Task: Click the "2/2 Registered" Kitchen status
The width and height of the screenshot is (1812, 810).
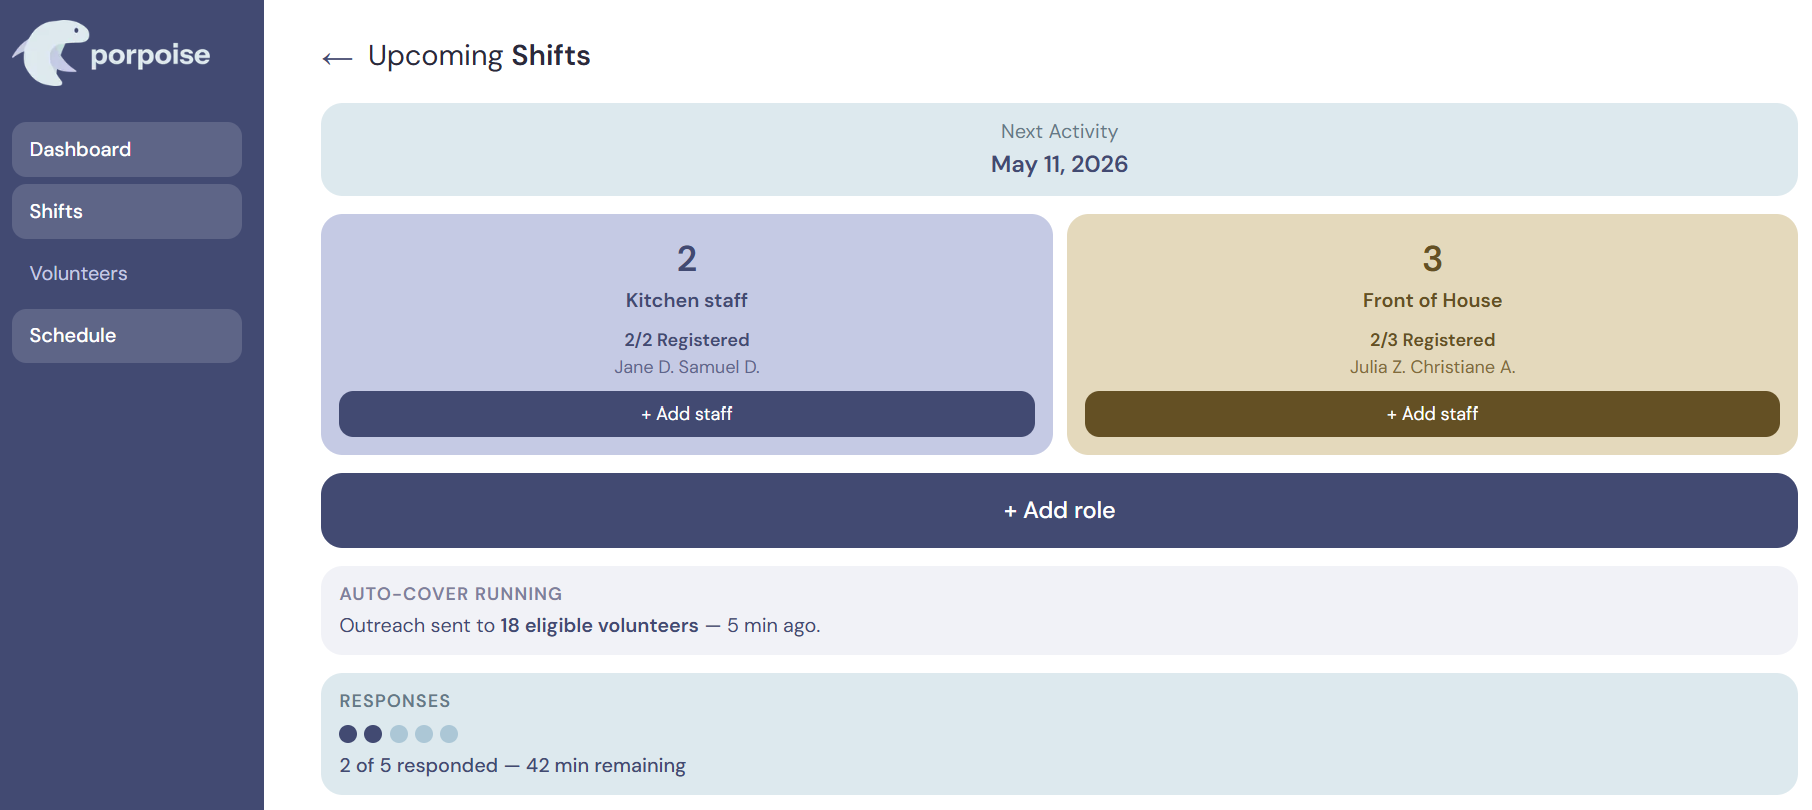Action: click(x=687, y=340)
